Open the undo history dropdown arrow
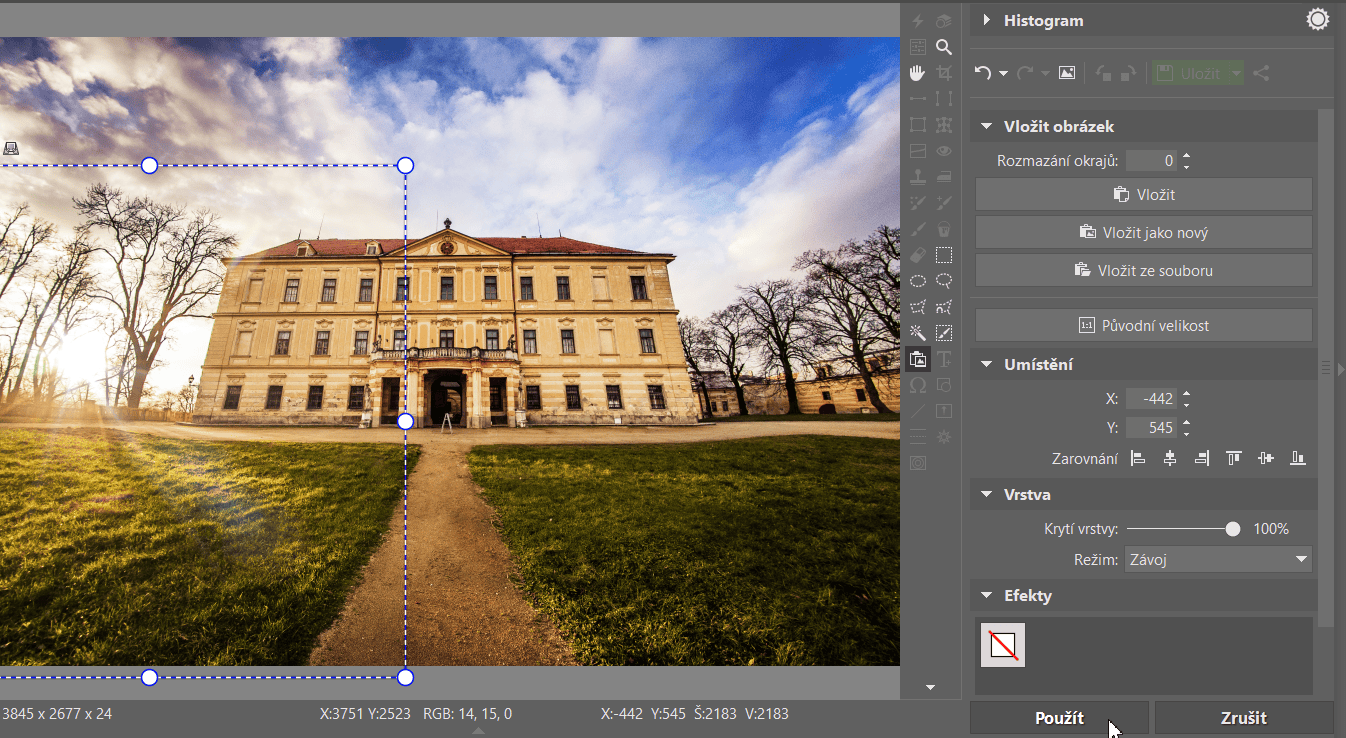 coord(1003,74)
